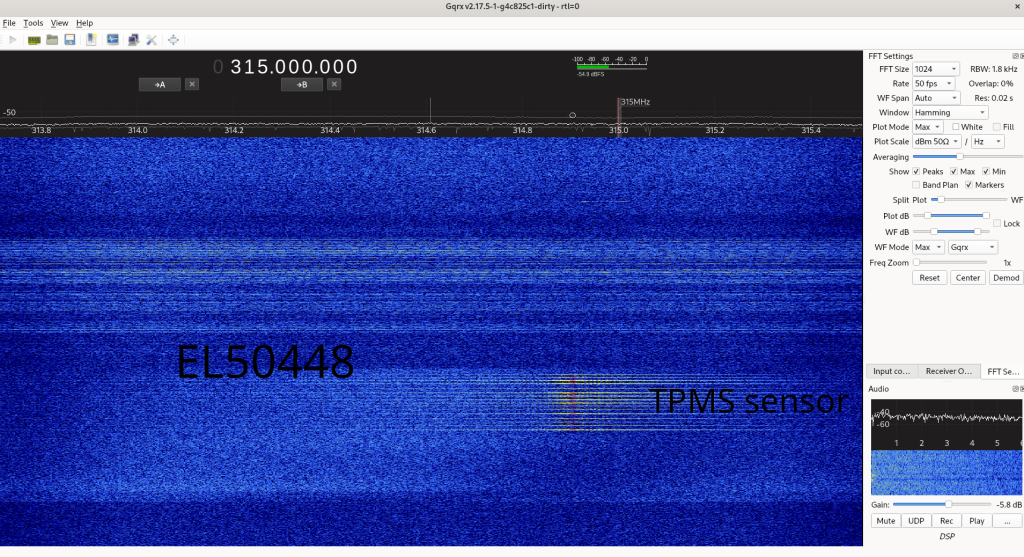Open the Window Hamming dropdown
Viewport: 1024px width, 557px height.
tap(950, 112)
